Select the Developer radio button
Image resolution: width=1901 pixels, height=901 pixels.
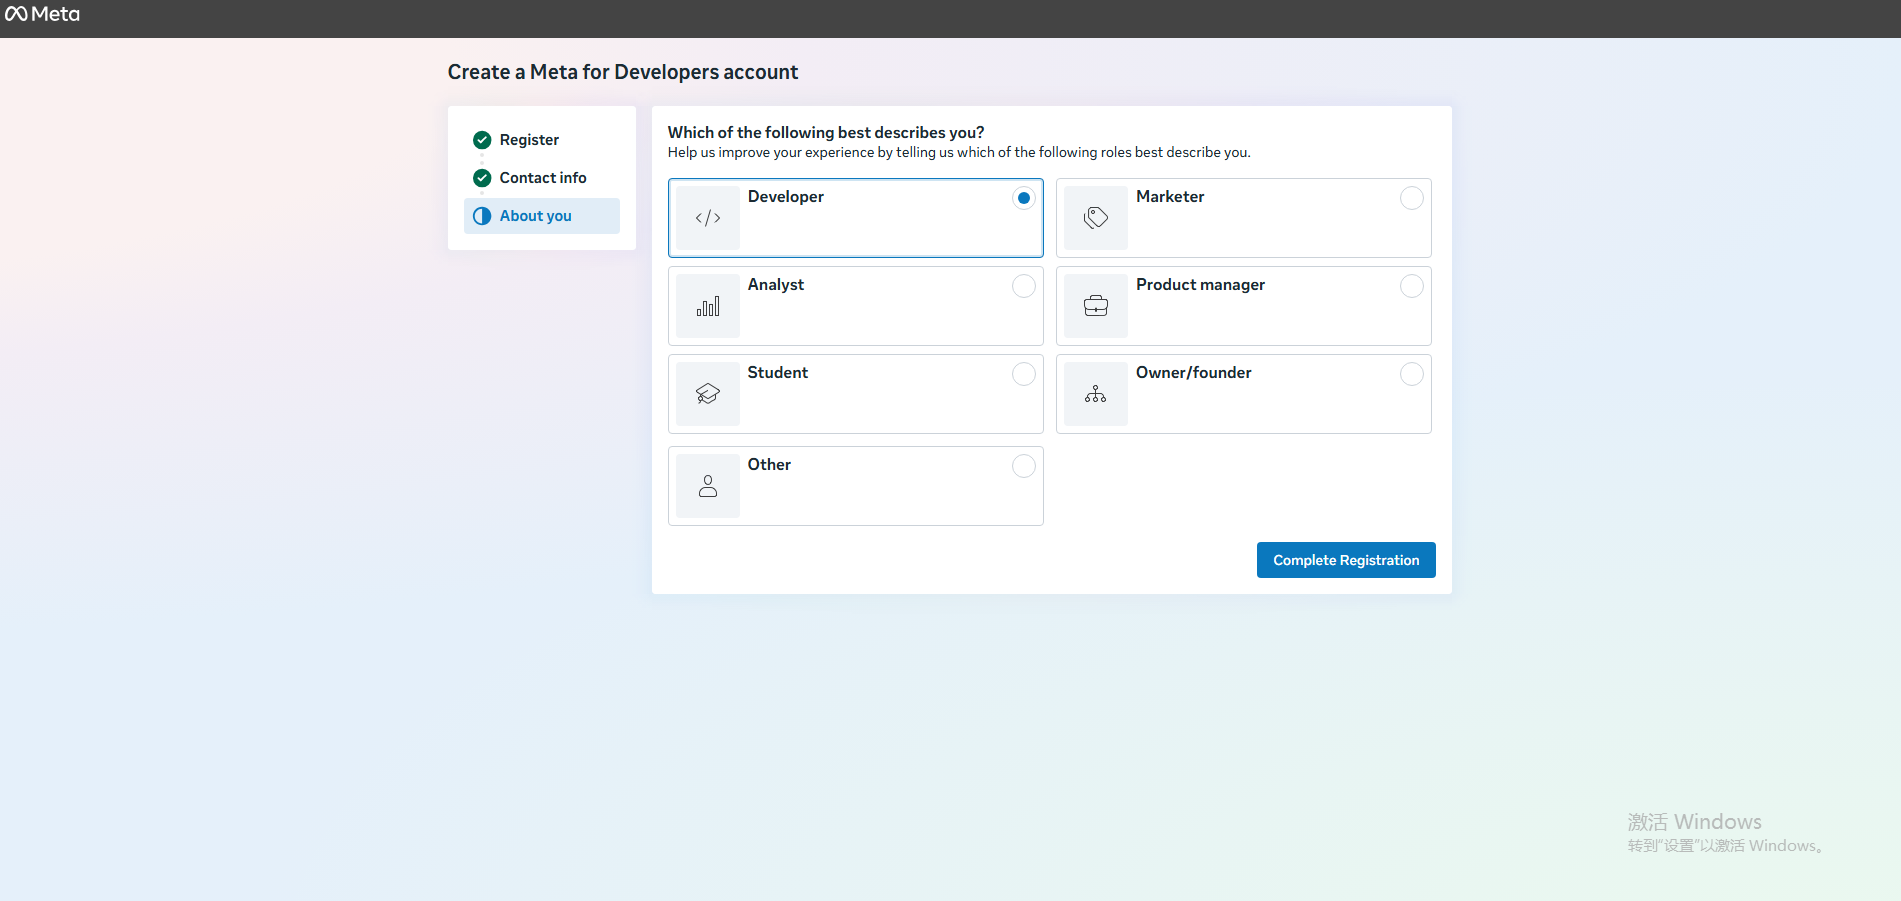click(1023, 198)
